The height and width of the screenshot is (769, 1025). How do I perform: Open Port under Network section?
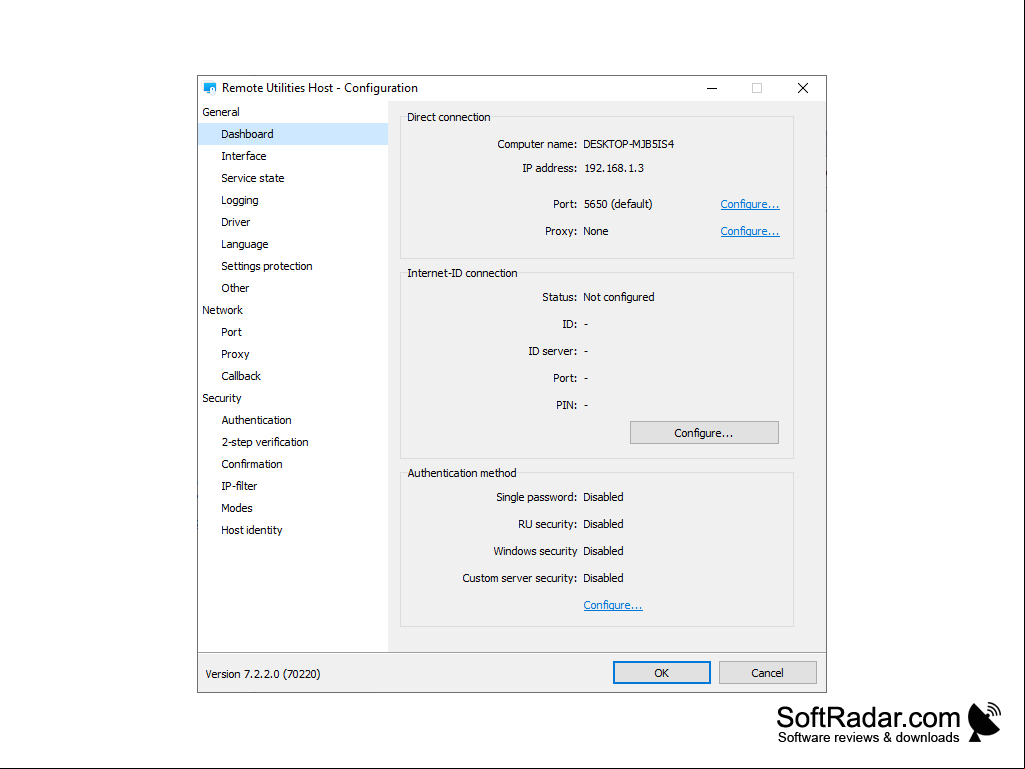point(231,332)
